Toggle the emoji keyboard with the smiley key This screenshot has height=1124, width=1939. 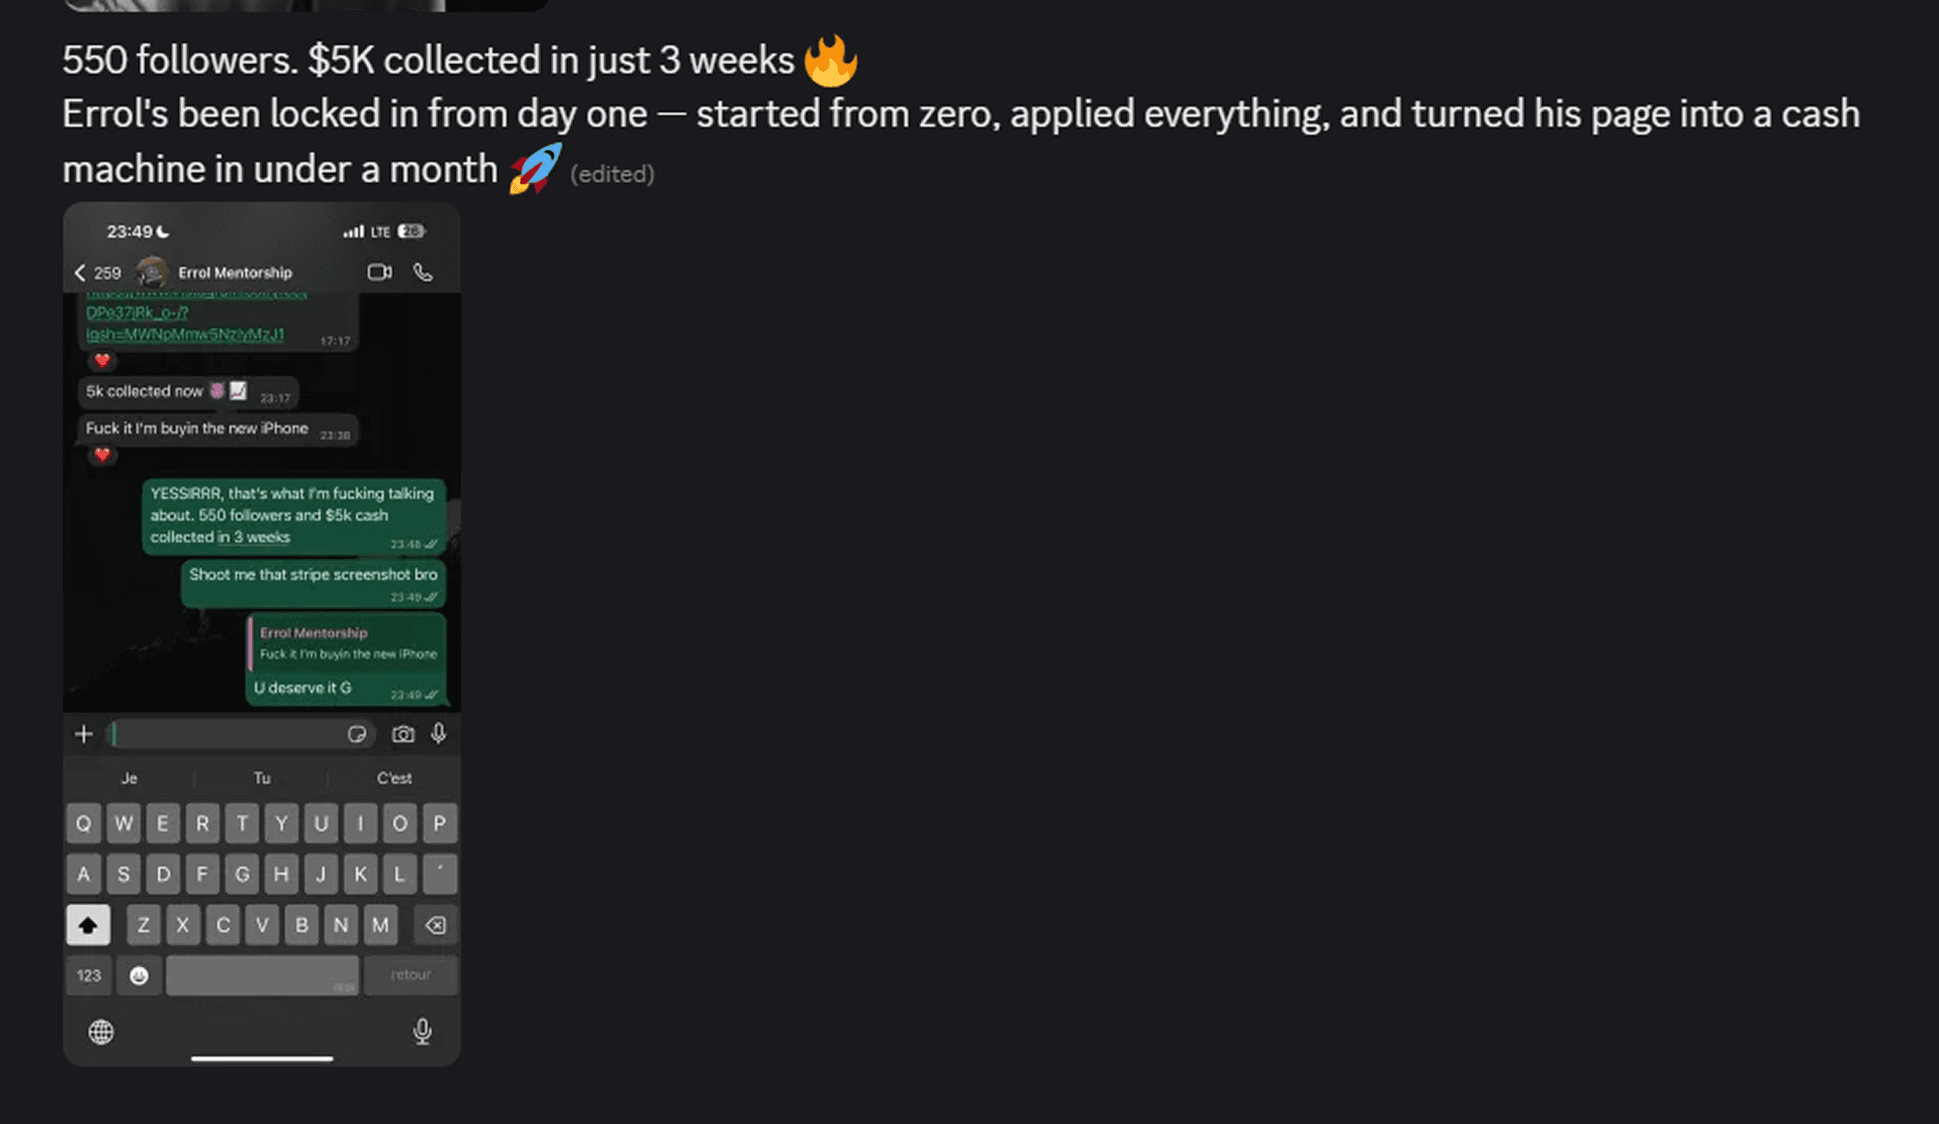coord(139,975)
